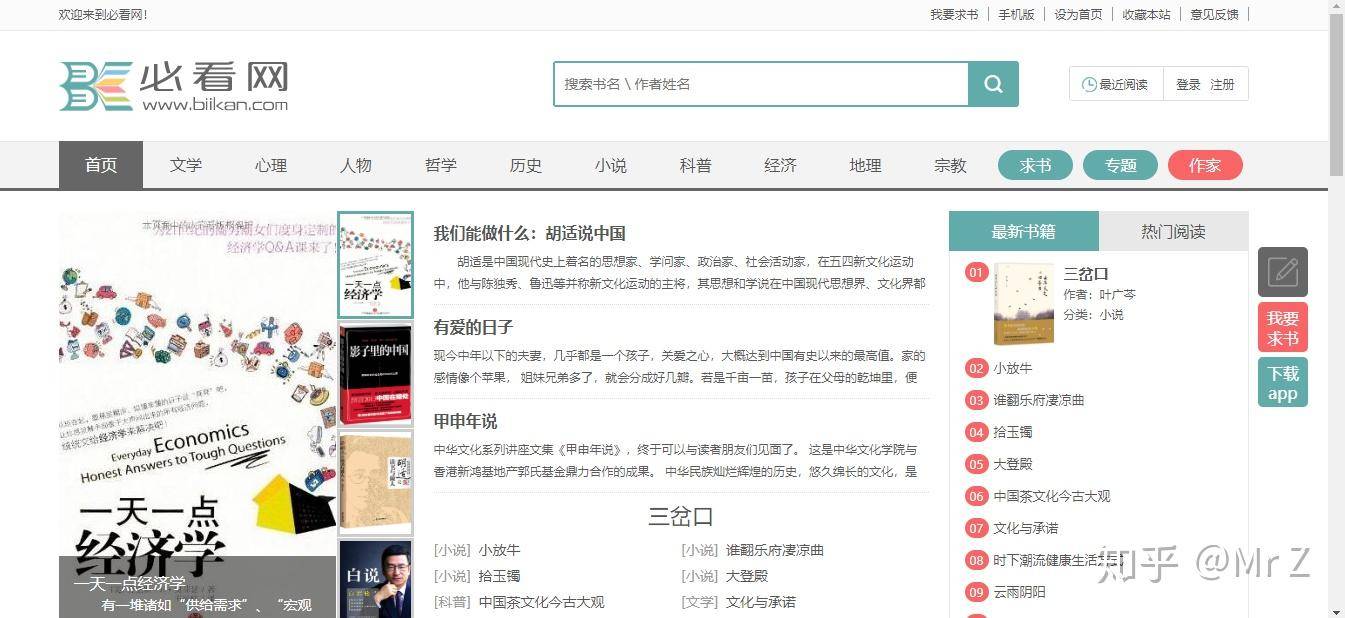The image size is (1345, 618).
Task: Open rank 02 小放牛 in the sidebar
Action: 1012,368
